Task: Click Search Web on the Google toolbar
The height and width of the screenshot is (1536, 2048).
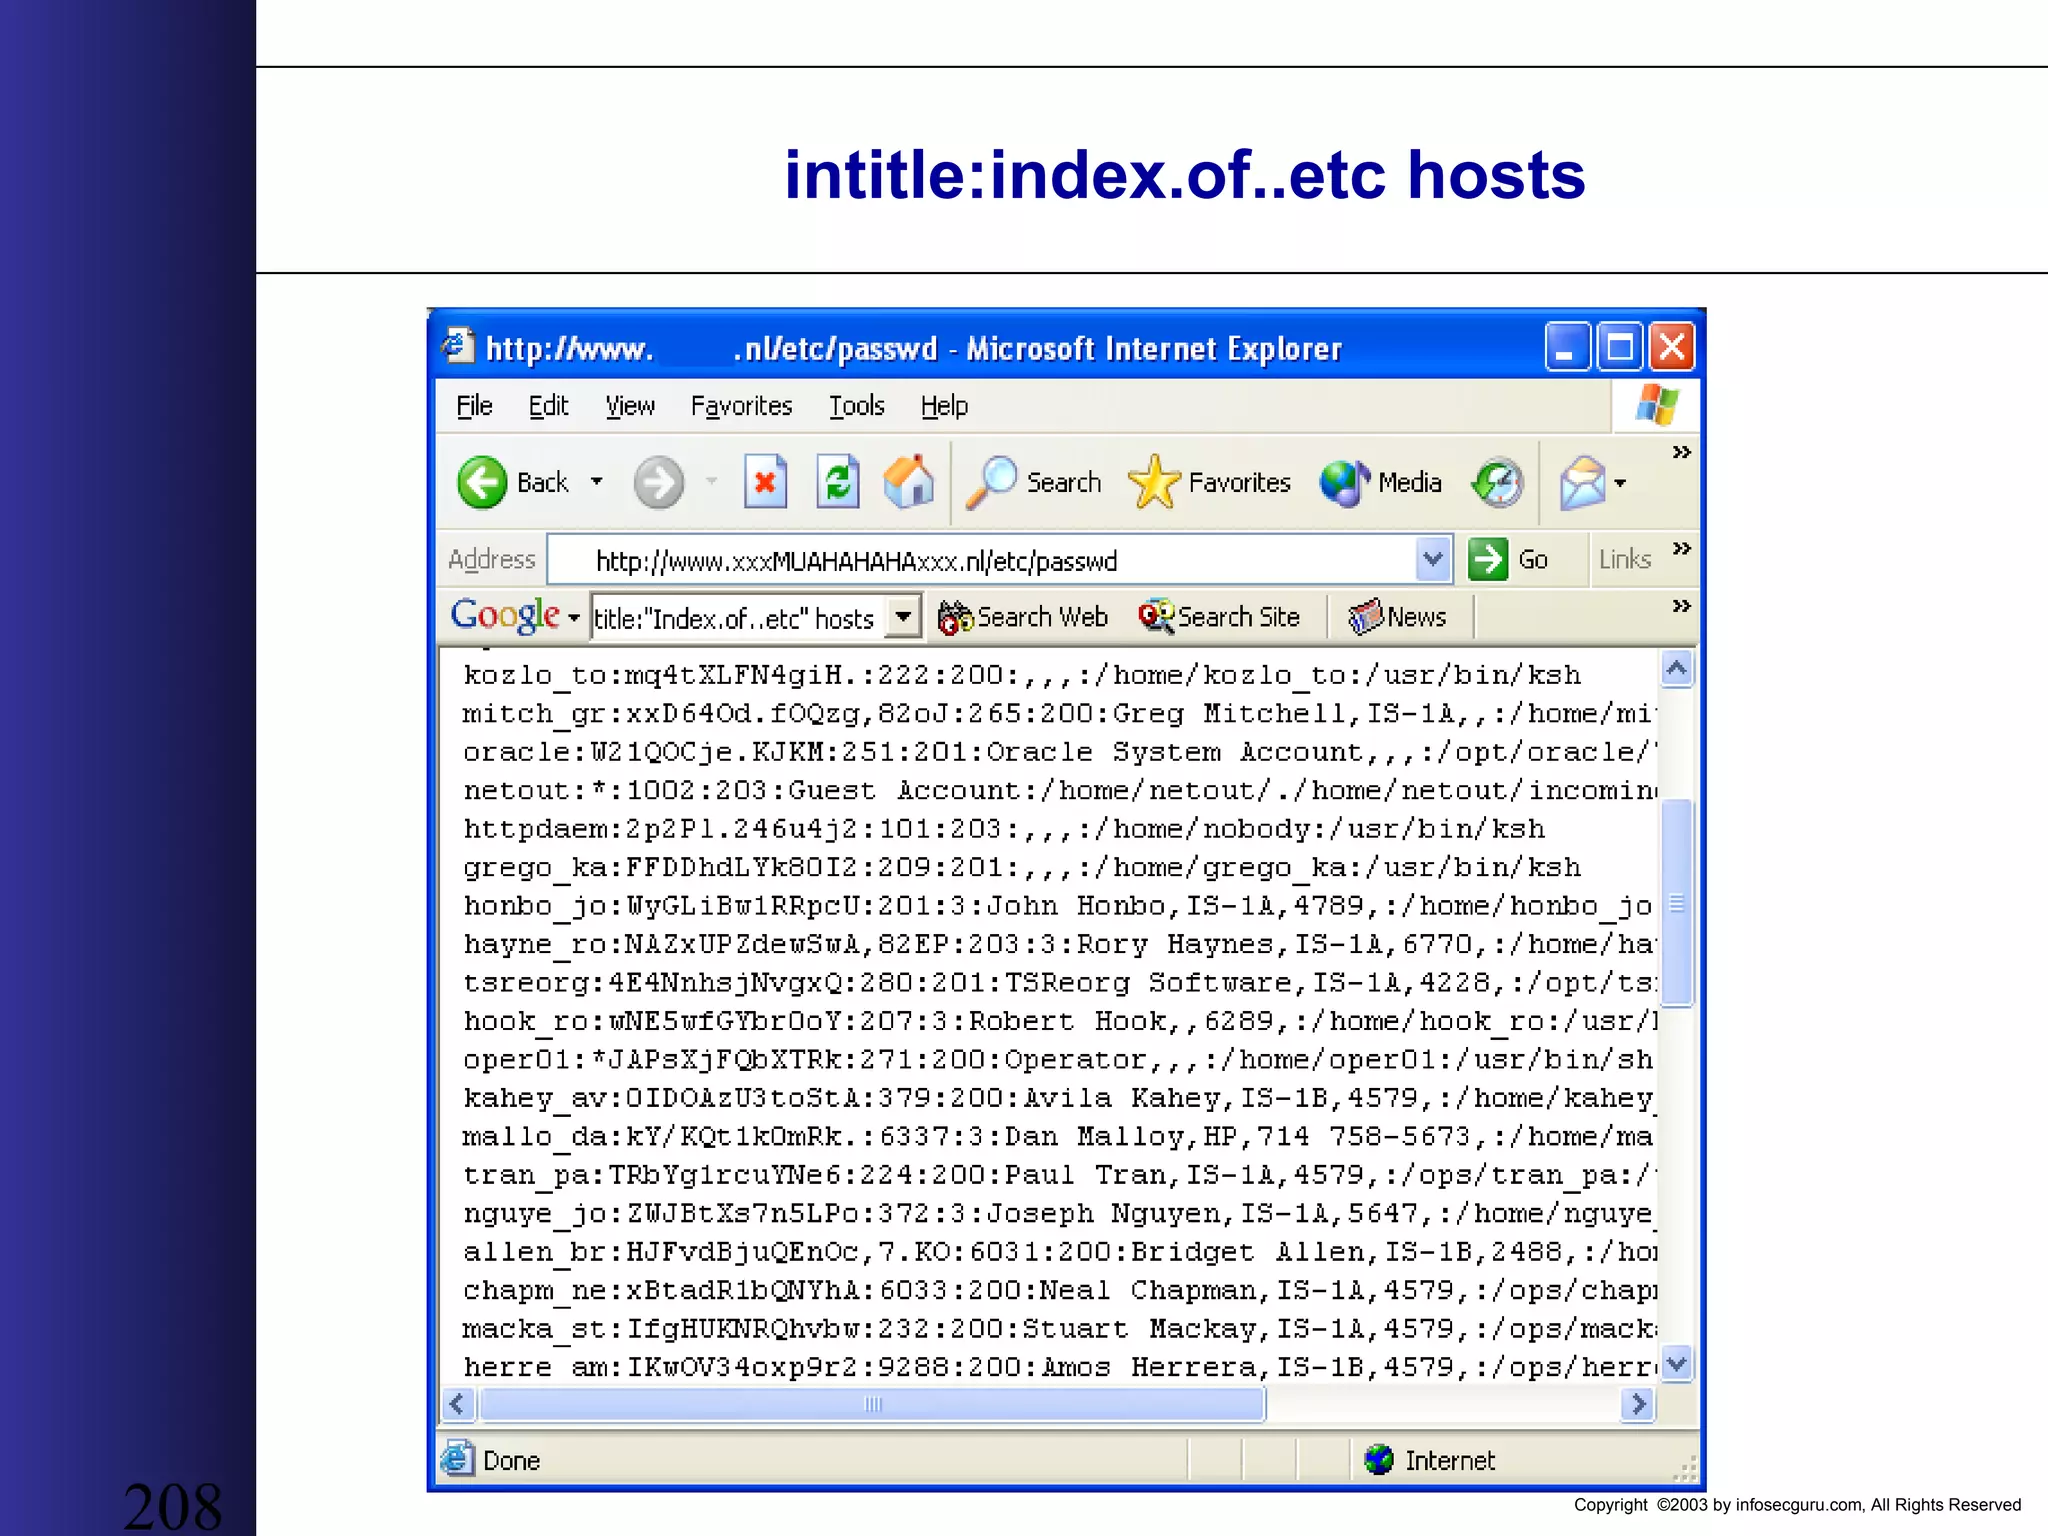Action: pos(1023,617)
